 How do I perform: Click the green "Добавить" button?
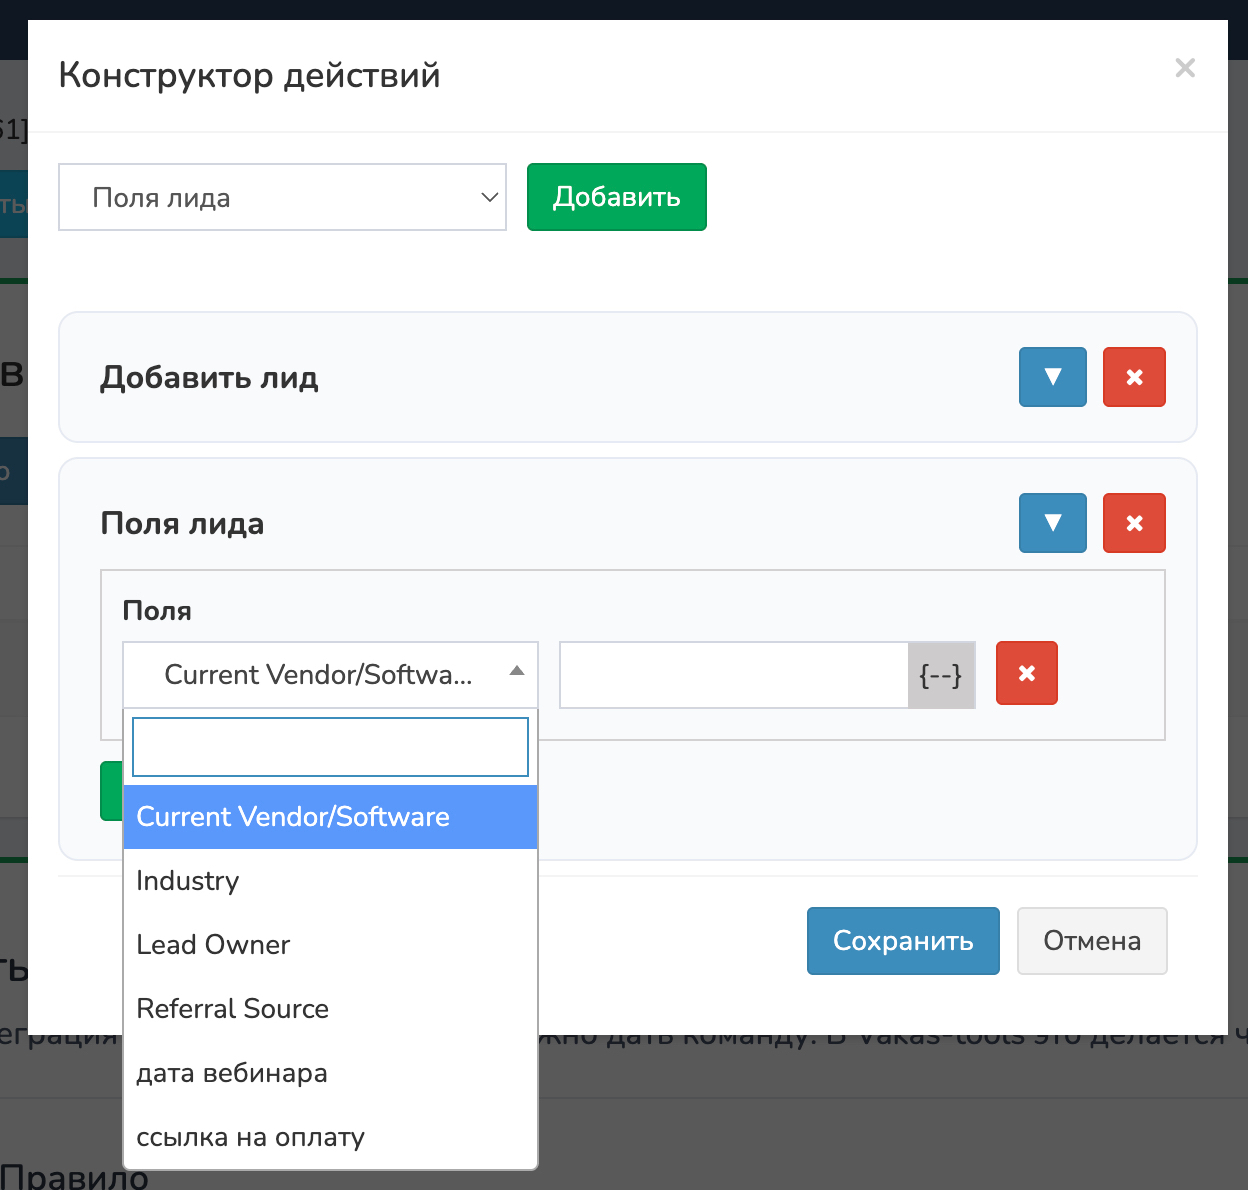tap(616, 197)
